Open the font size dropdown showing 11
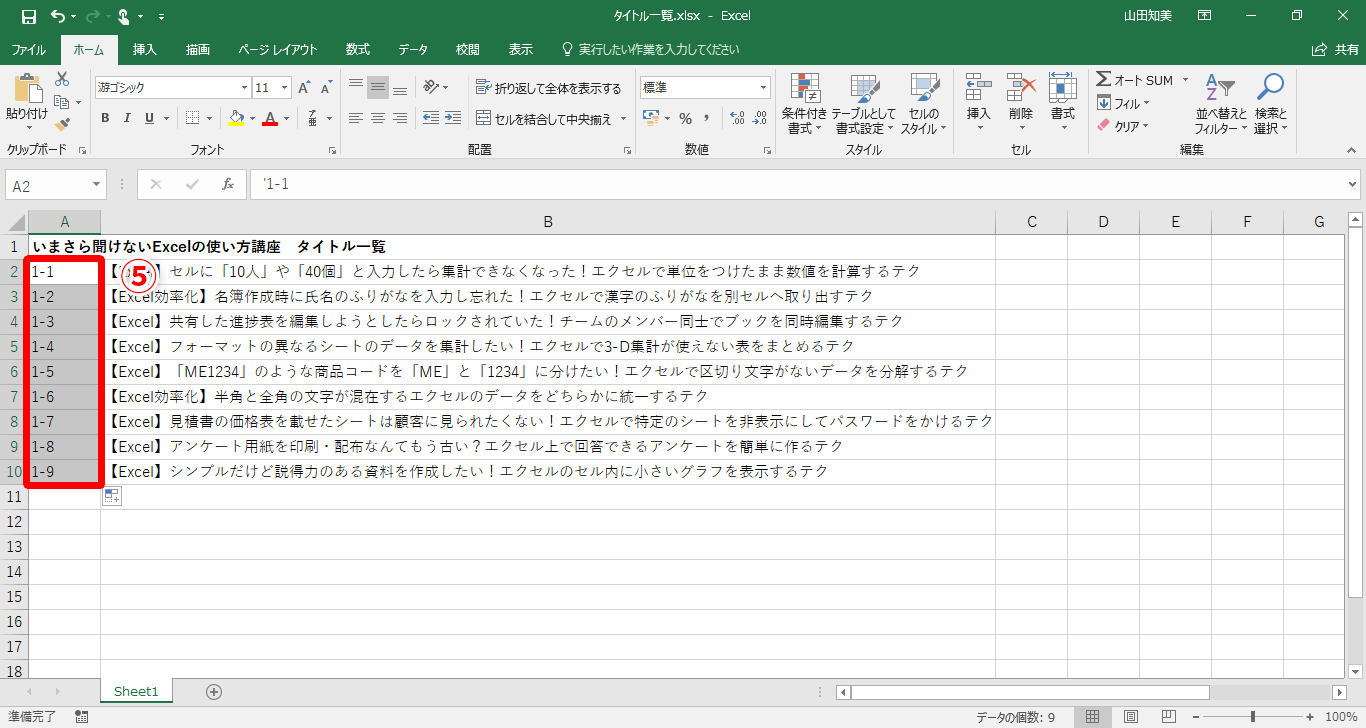1366x728 pixels. tap(285, 88)
